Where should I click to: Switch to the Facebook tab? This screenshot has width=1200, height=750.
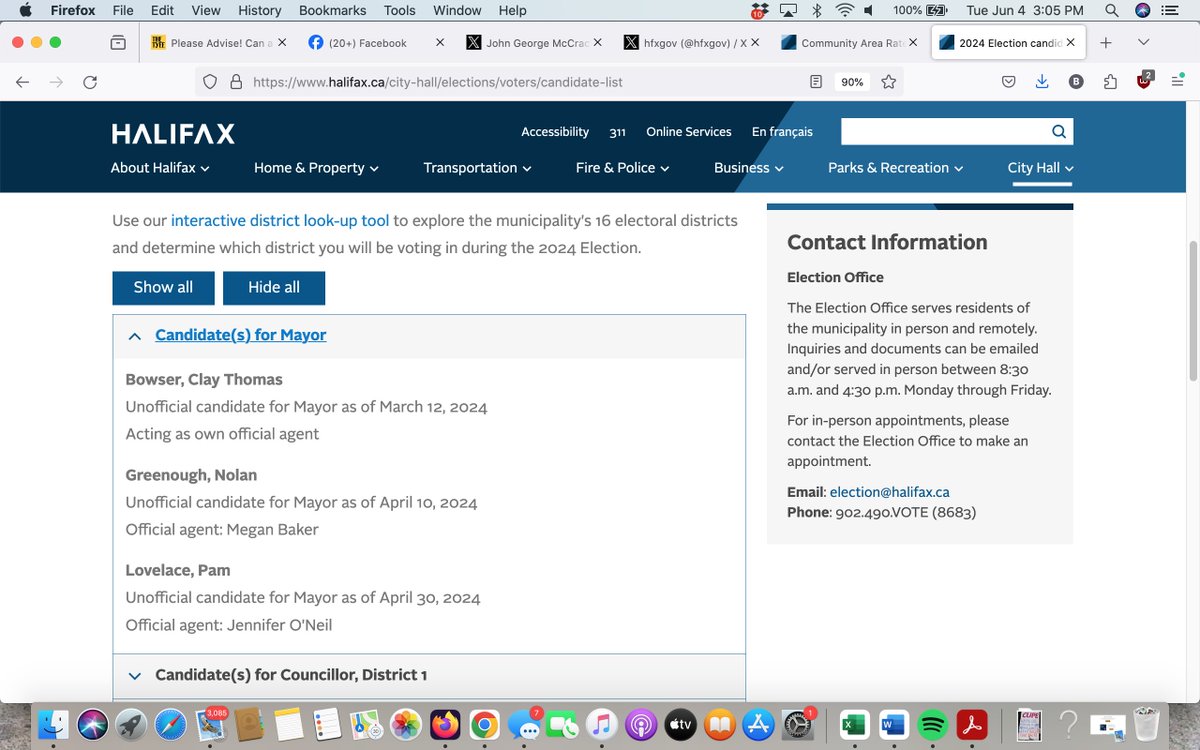coord(374,43)
